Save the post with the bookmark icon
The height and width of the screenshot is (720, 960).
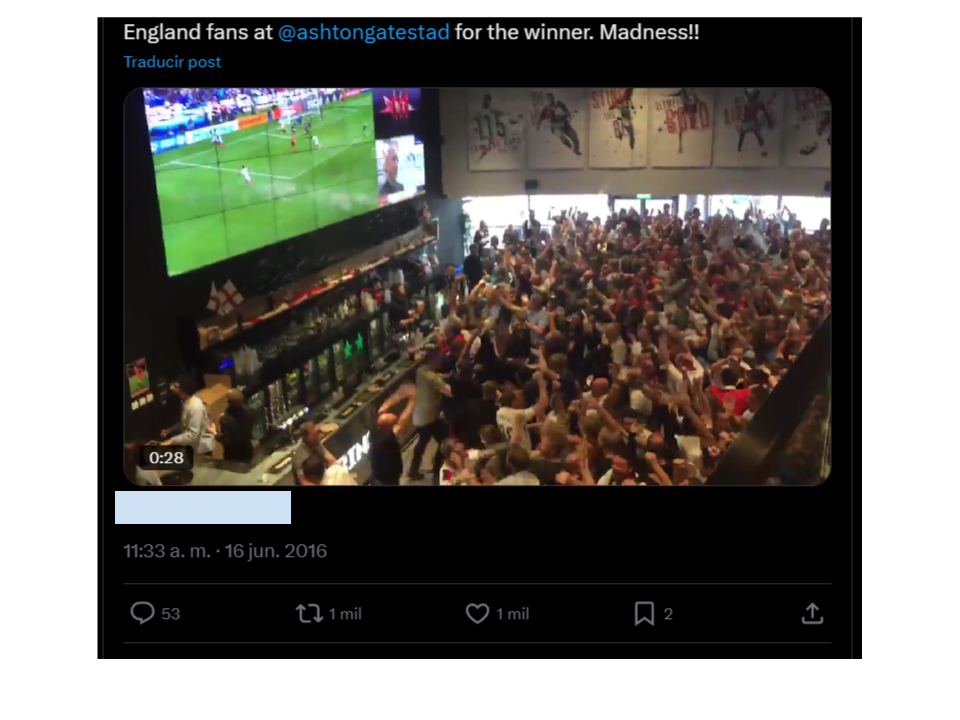[x=644, y=613]
